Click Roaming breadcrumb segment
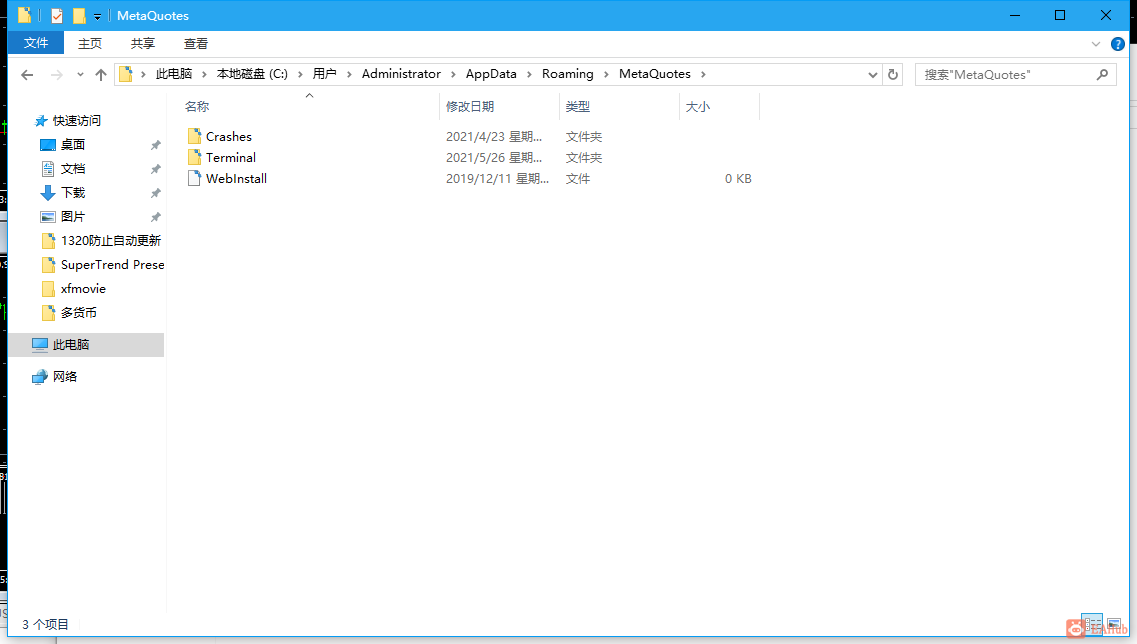 568,74
